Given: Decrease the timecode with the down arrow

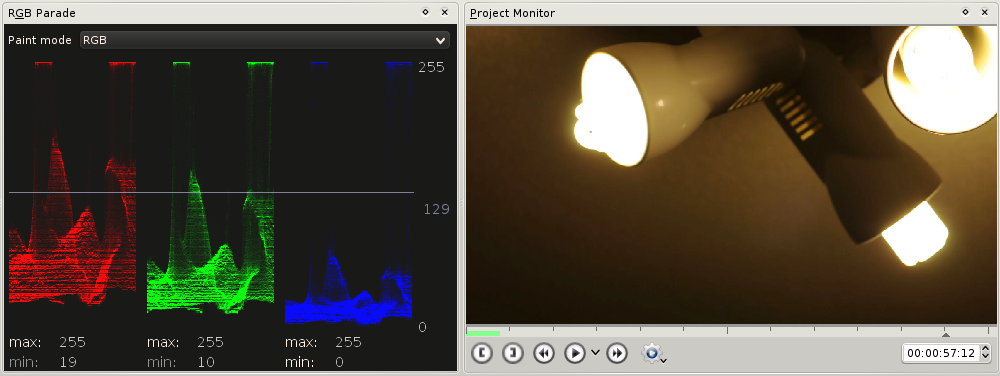Looking at the screenshot, I should point(985,357).
